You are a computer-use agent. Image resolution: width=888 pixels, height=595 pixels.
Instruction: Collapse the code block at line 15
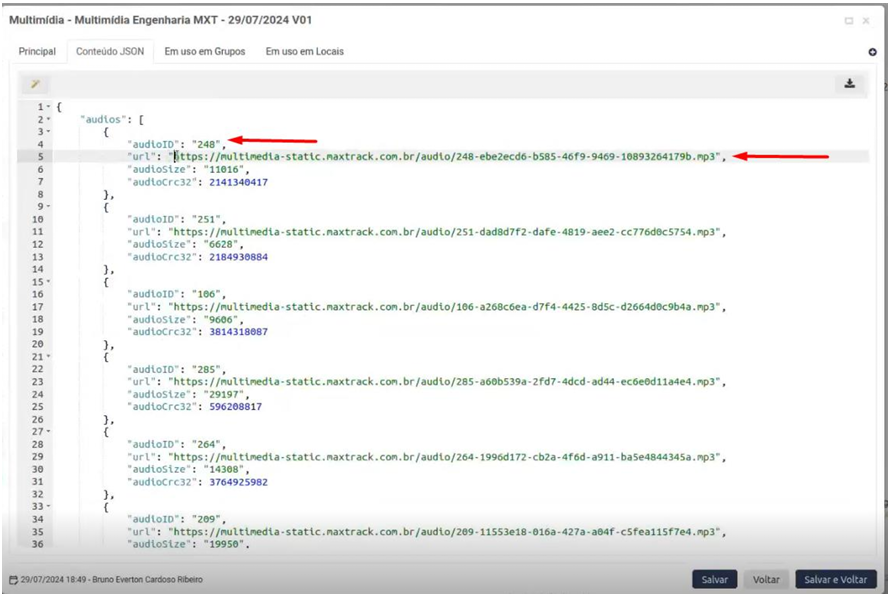pyautogui.click(x=48, y=282)
